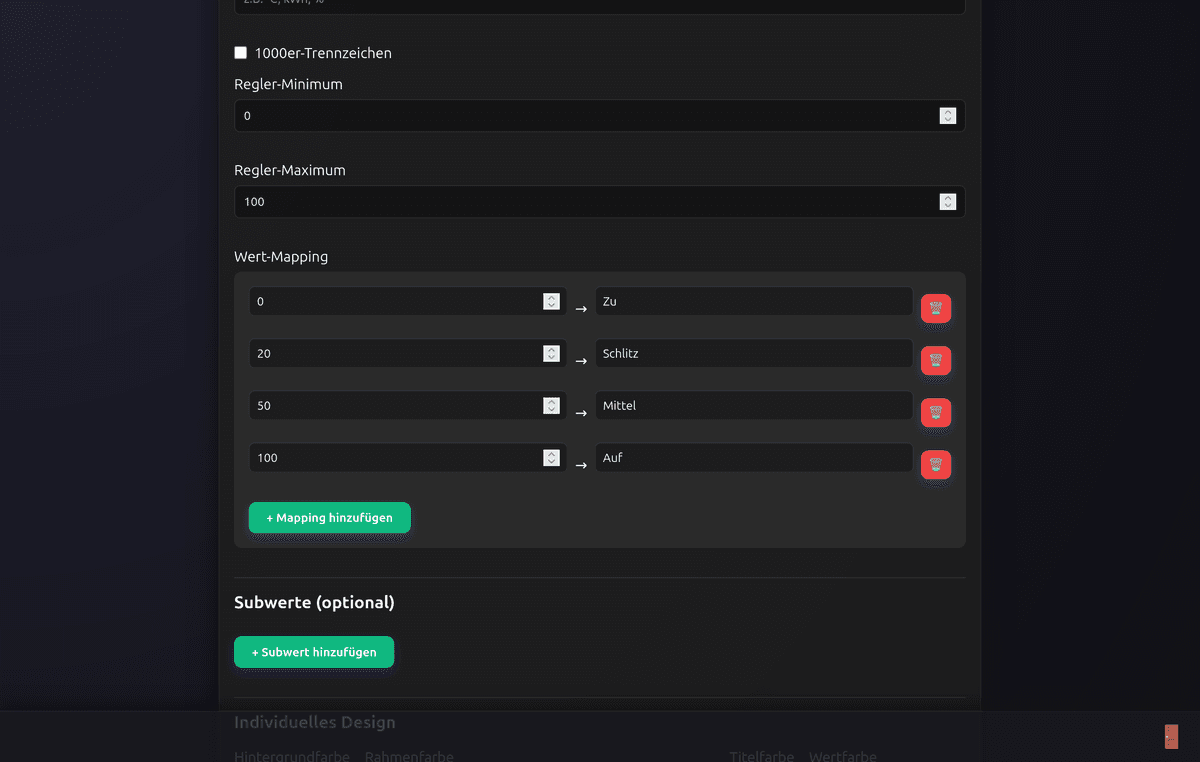Click the stepper of the mapping value 100
Image resolution: width=1200 pixels, height=762 pixels.
tap(551, 457)
